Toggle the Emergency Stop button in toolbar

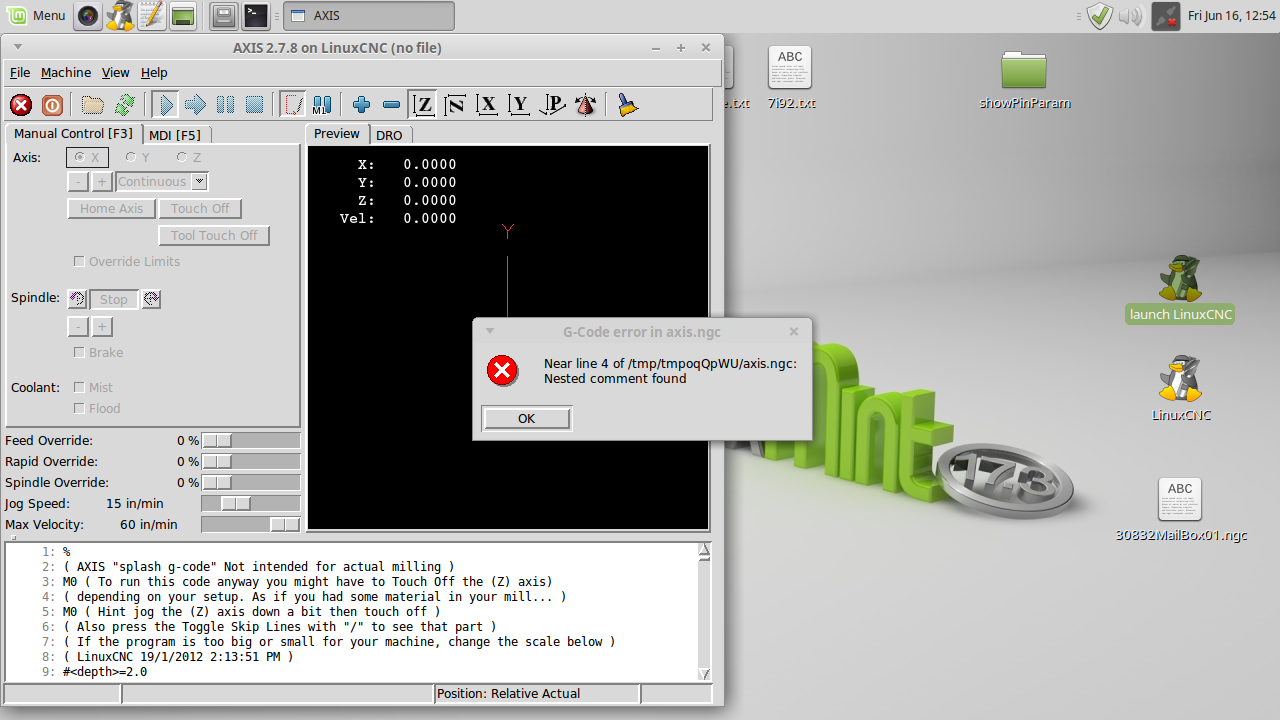[21, 105]
